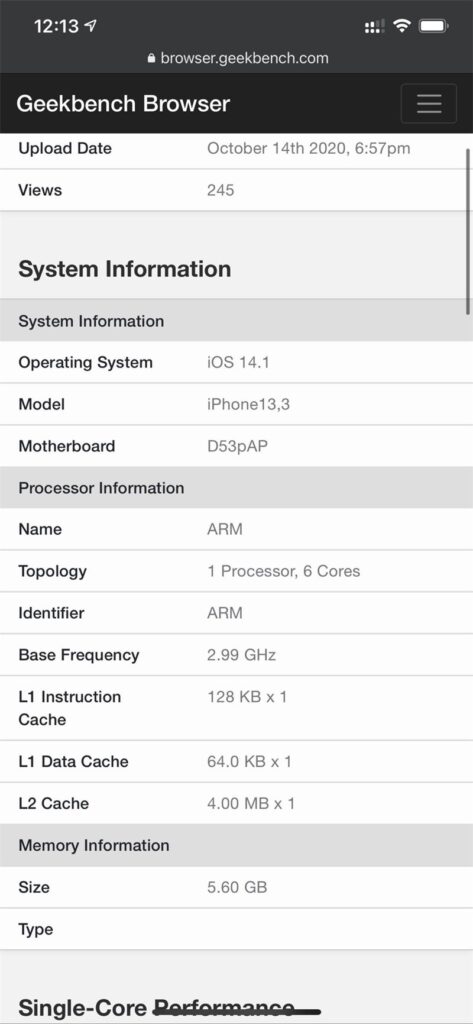Tap the Motherboard D53pAP value
Viewport: 473px width, 1024px height.
coord(237,446)
